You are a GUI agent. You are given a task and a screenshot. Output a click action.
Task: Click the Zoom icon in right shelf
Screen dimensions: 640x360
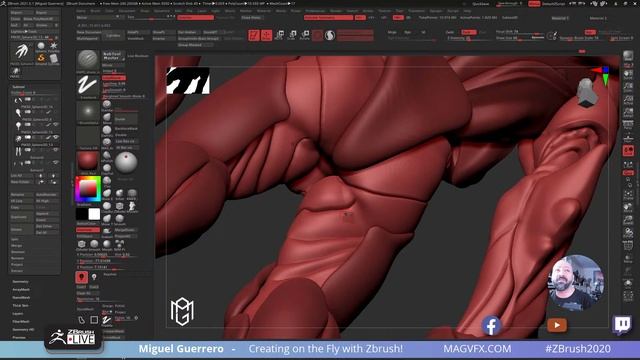click(628, 87)
